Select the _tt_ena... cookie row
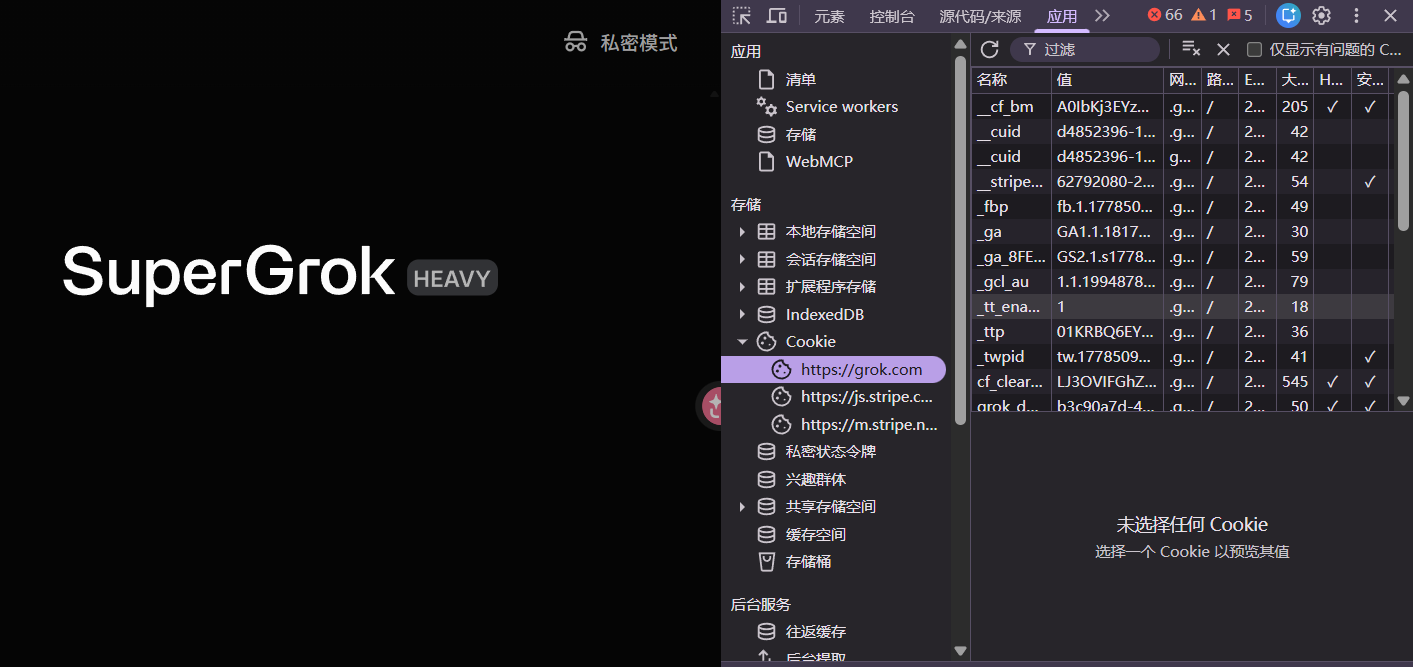 point(1182,306)
